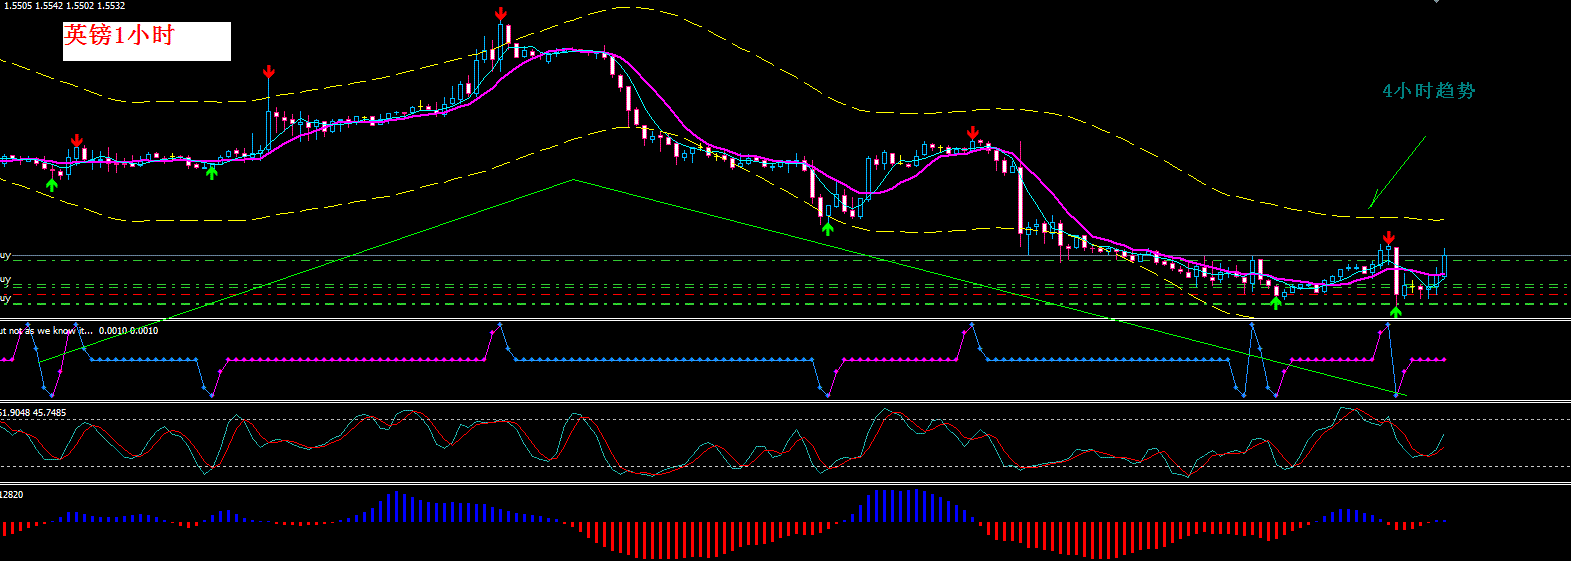Click the rightmost red down arrow signal
Image resolution: width=1571 pixels, height=561 pixels.
[x=1389, y=238]
